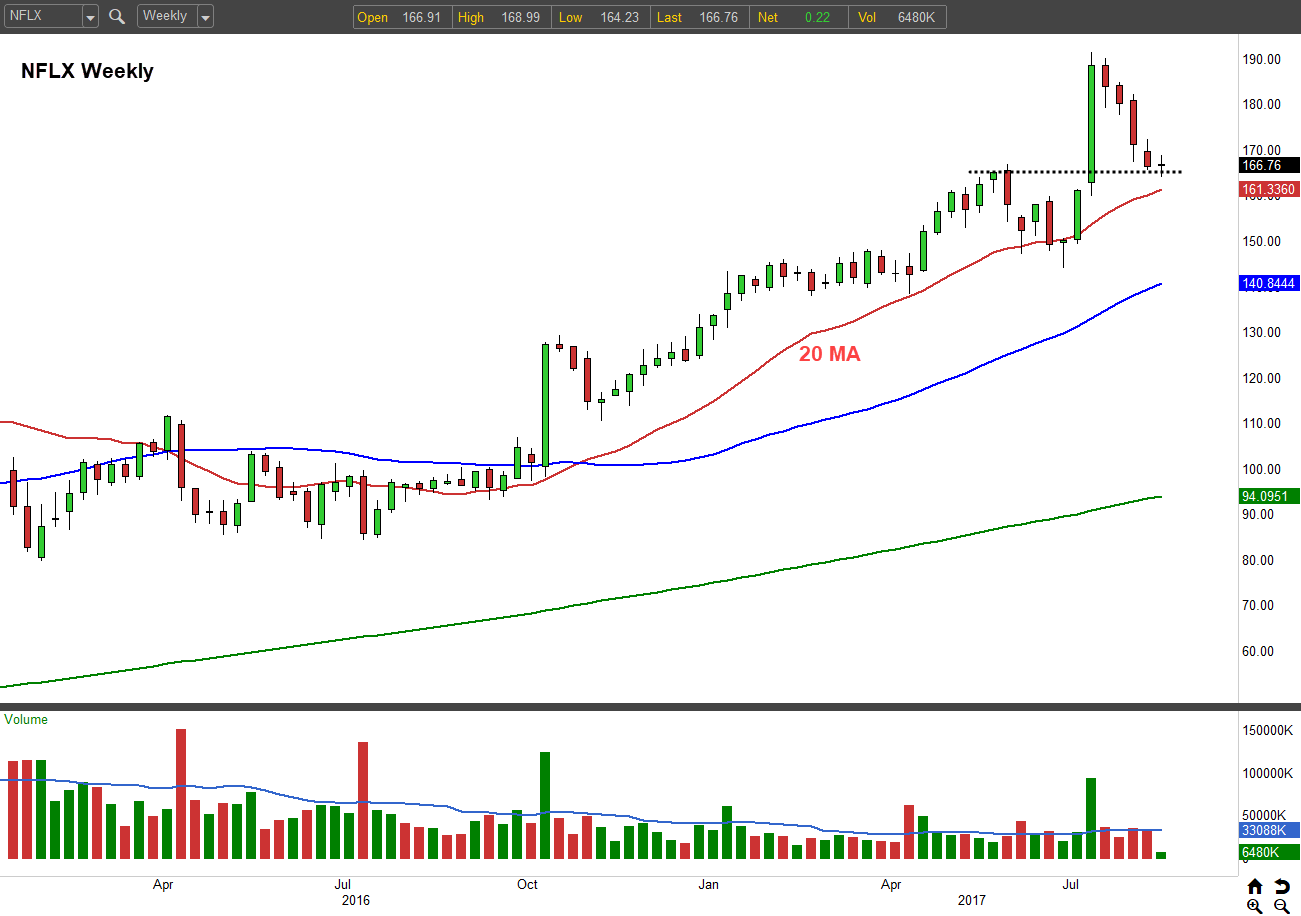Image resolution: width=1301 pixels, height=916 pixels.
Task: Click the red 161.3360 moving average tag
Action: (x=1269, y=189)
